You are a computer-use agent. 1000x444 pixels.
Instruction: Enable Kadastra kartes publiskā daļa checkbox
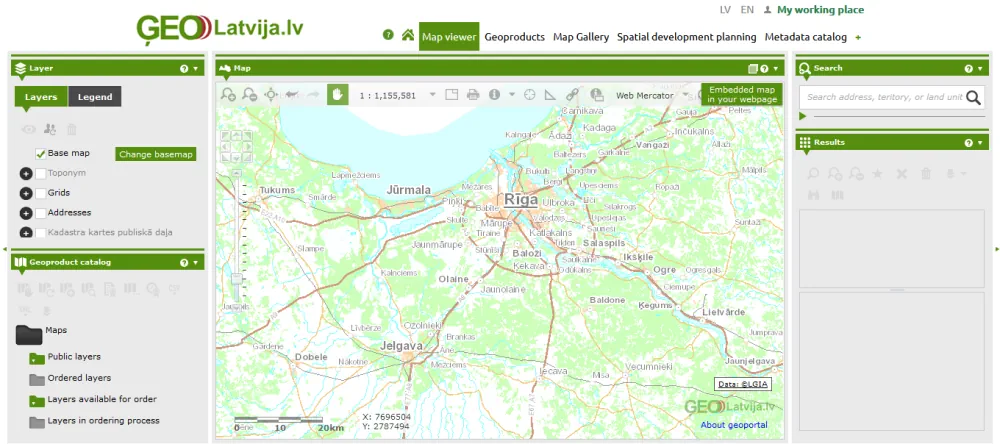click(41, 233)
